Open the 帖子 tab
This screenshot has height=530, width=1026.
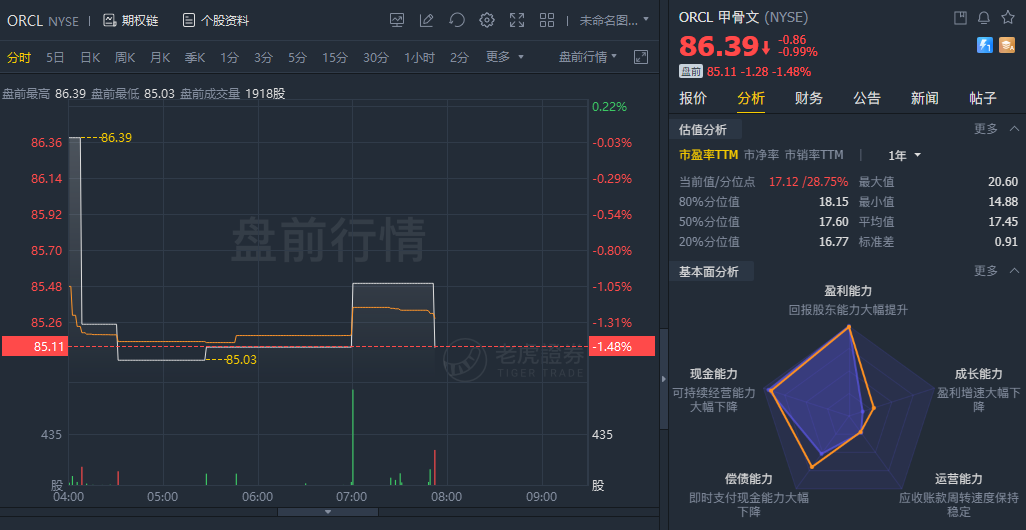(x=983, y=99)
